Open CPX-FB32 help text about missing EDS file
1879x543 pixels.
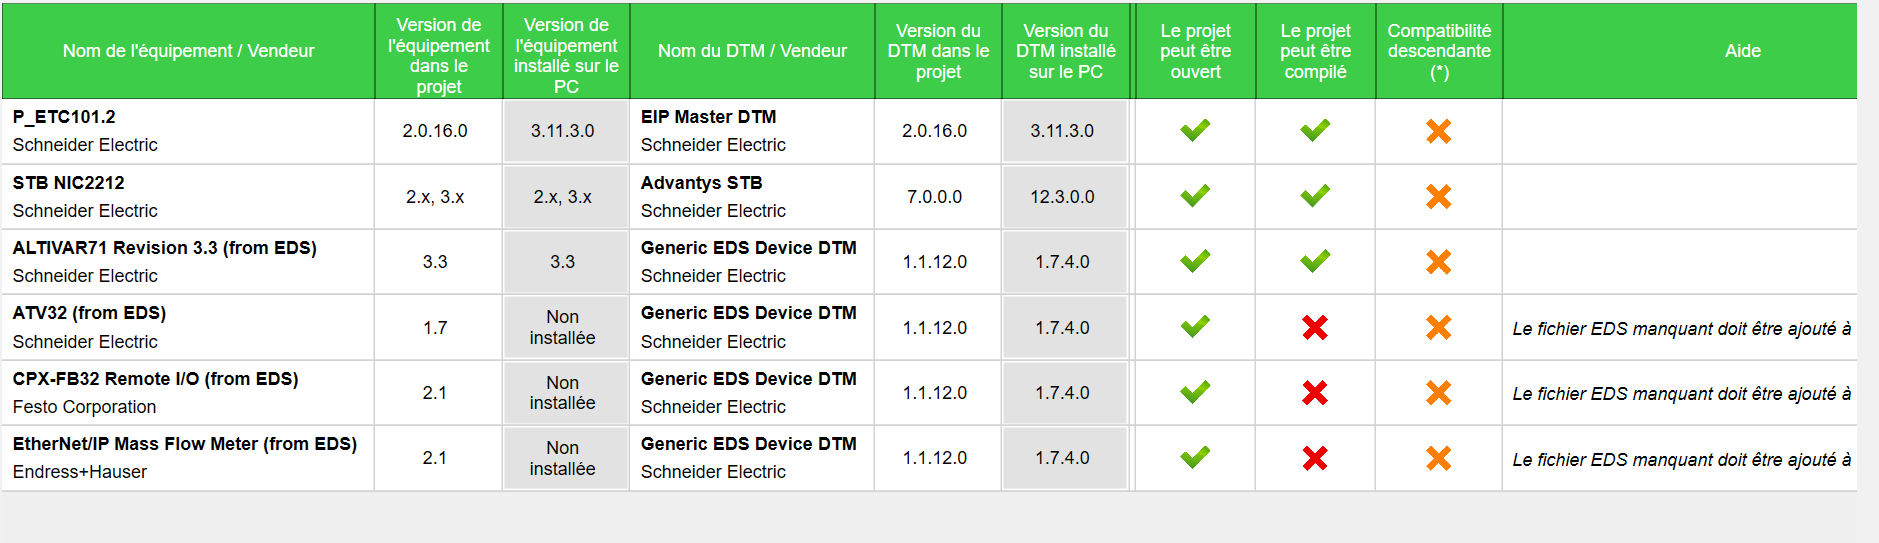[x=1681, y=394]
